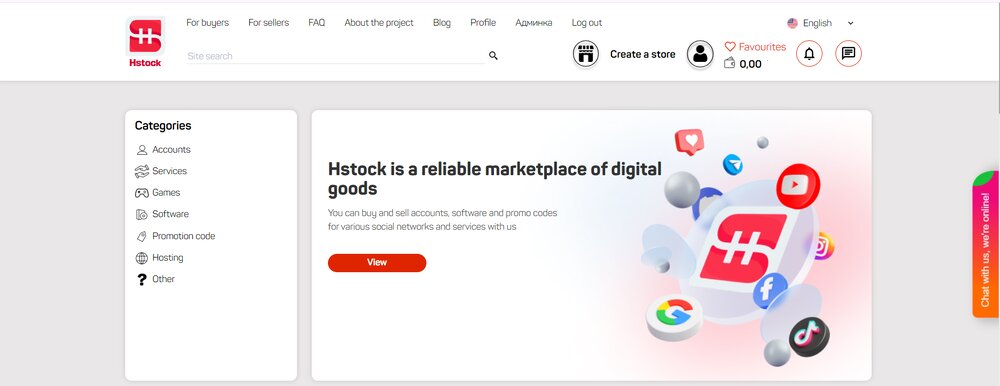Click the red View button
Viewport: 1000px width, 386px height.
coord(377,263)
